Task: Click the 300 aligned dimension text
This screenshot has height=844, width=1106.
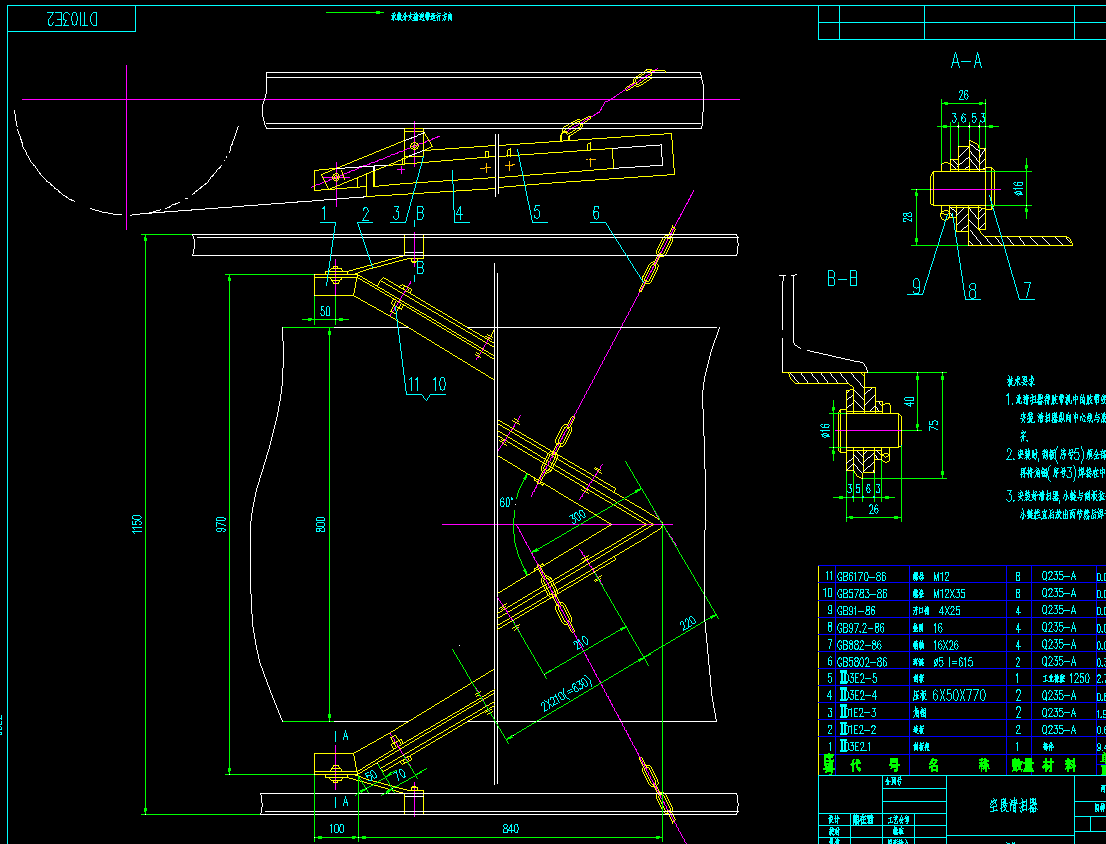Action: 577,517
